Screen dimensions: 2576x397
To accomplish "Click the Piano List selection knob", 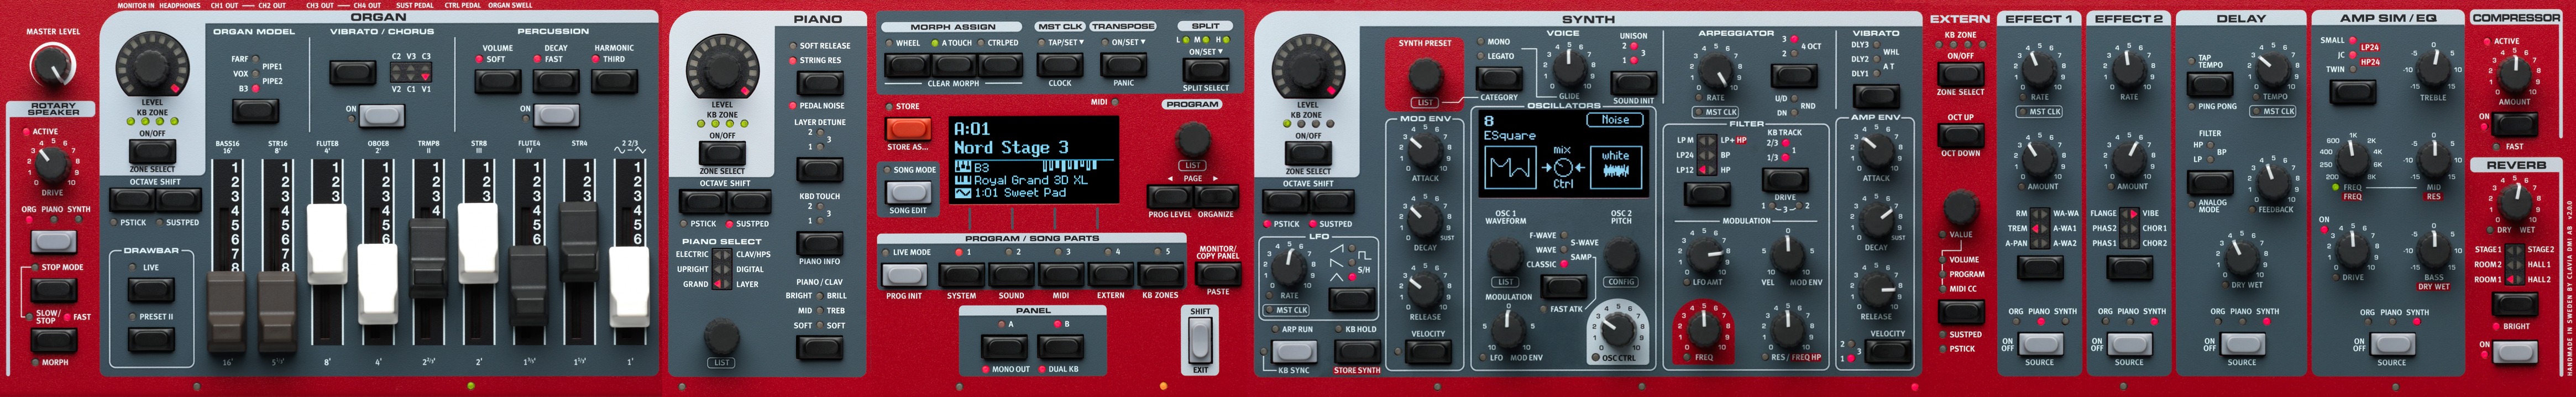I will (x=722, y=336).
